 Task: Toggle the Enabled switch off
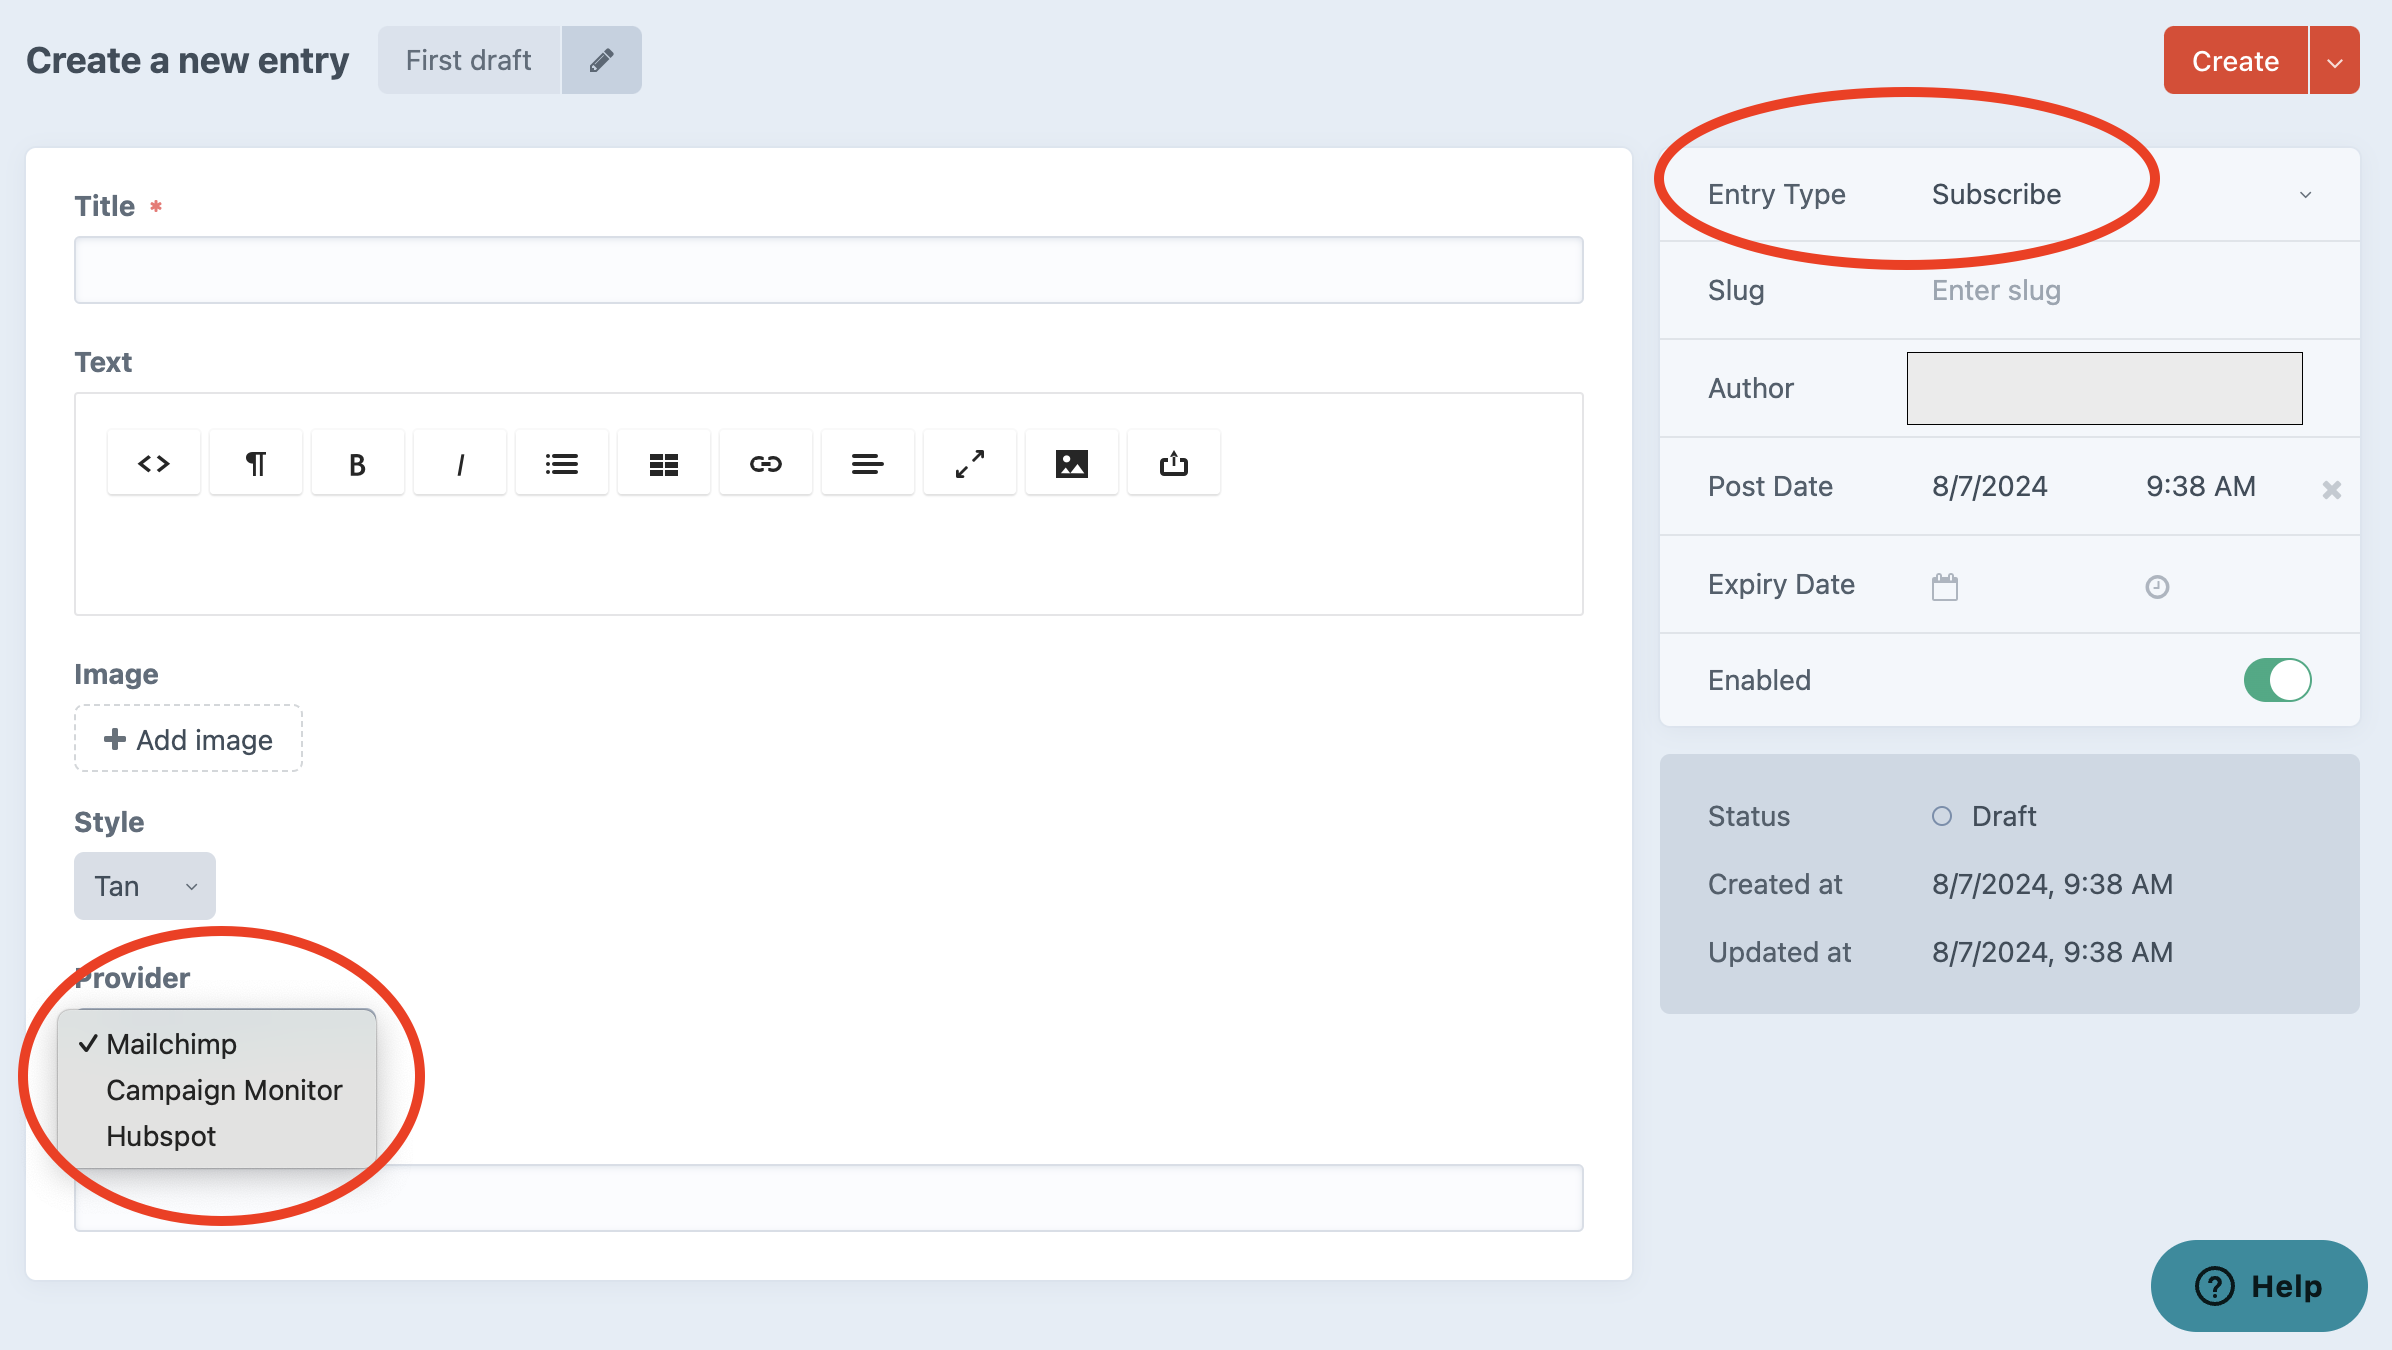2277,680
